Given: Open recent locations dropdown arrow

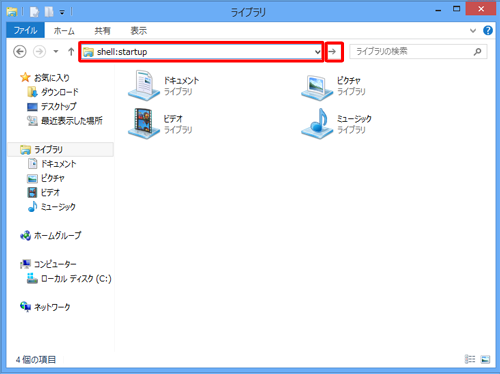Looking at the screenshot, I should (x=56, y=52).
